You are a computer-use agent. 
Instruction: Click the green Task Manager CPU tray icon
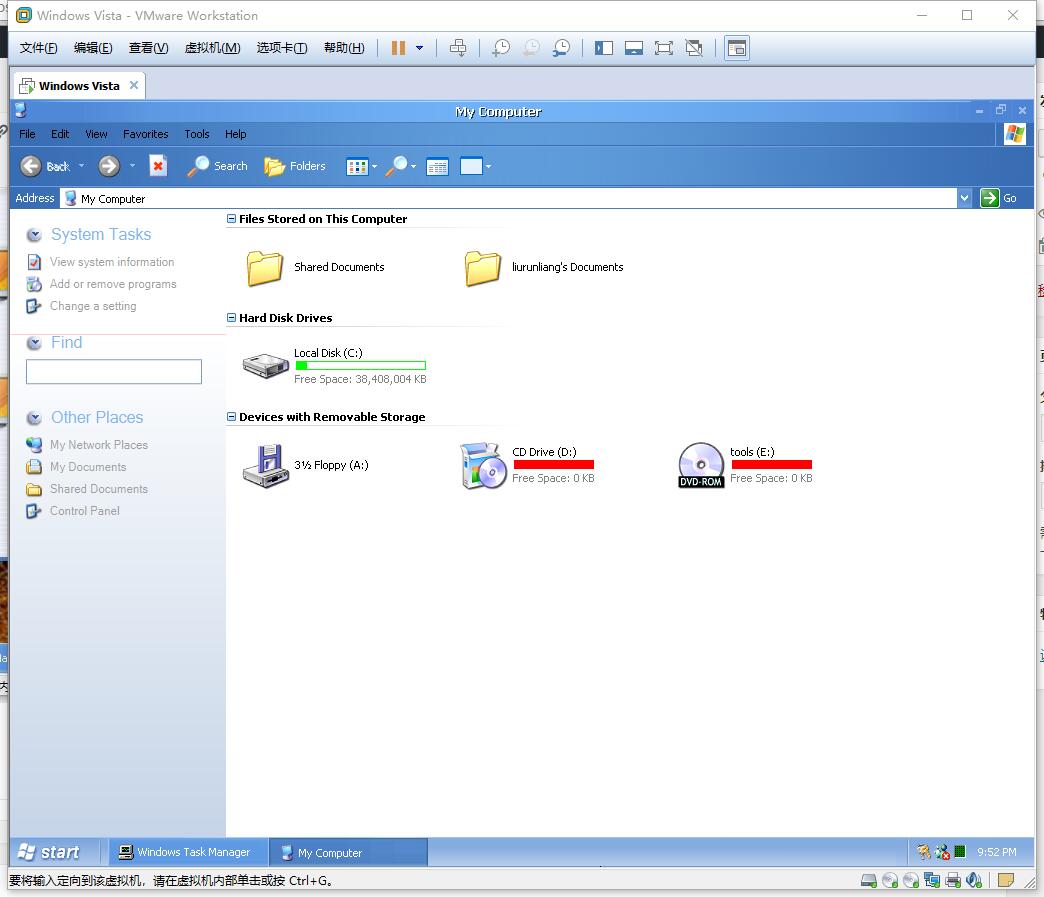tap(960, 851)
